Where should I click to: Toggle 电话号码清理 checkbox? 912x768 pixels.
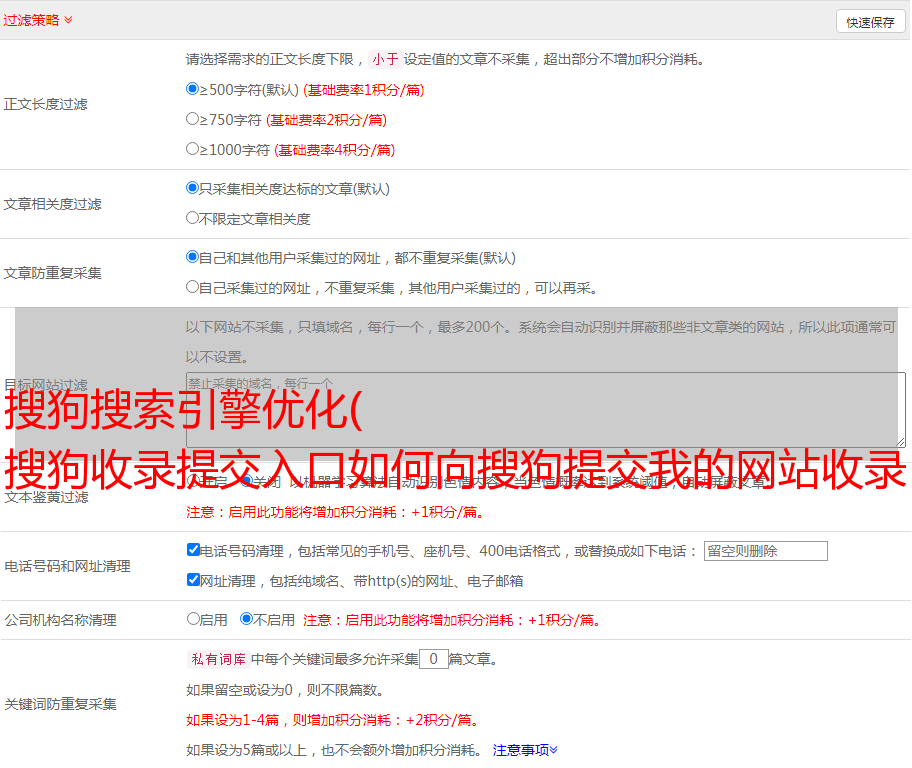193,550
